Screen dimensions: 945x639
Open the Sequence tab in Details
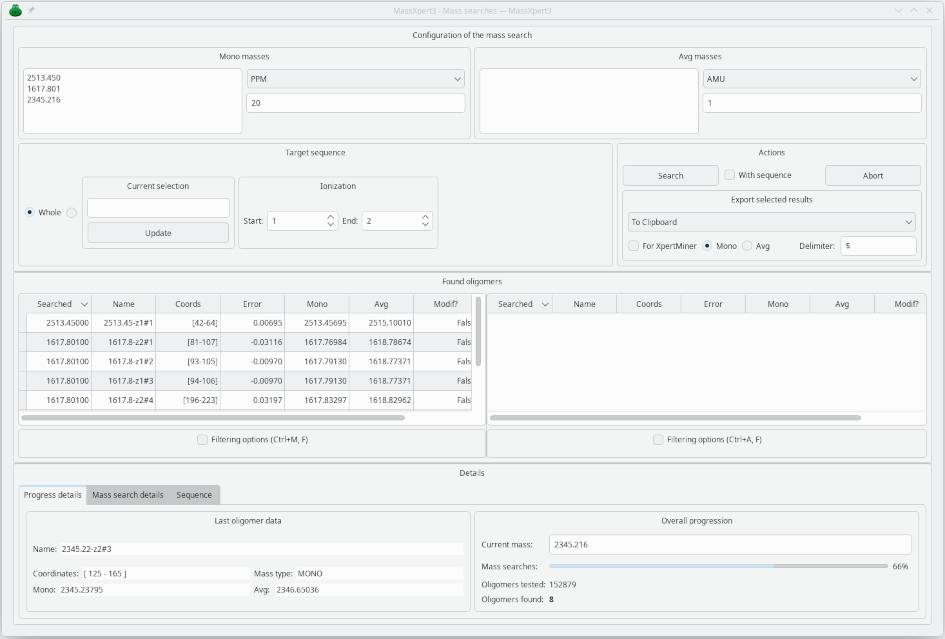194,494
